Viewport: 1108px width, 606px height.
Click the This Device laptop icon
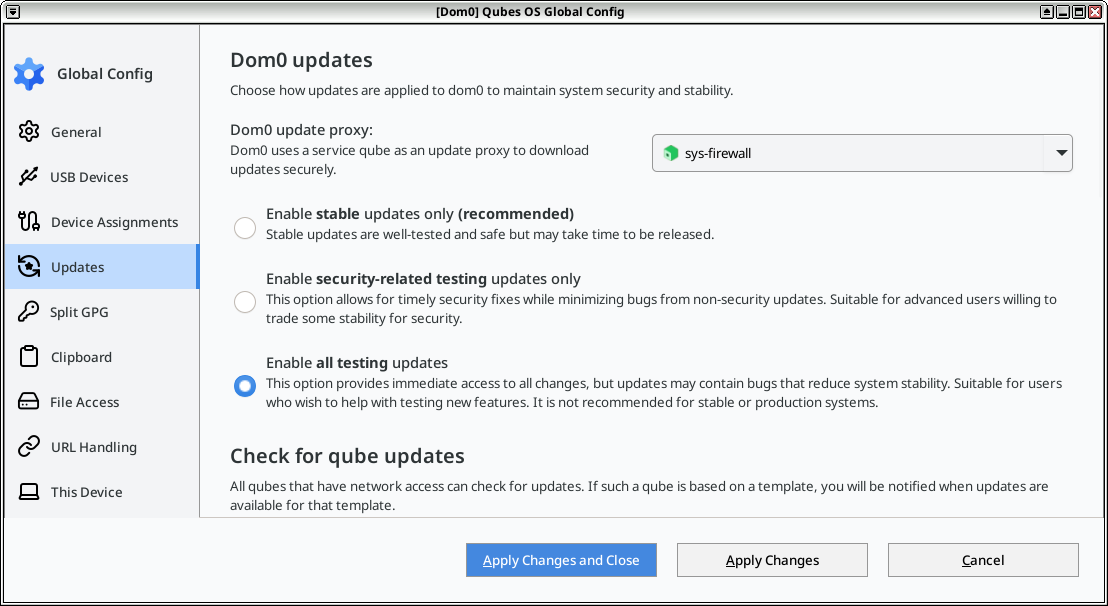(x=29, y=492)
